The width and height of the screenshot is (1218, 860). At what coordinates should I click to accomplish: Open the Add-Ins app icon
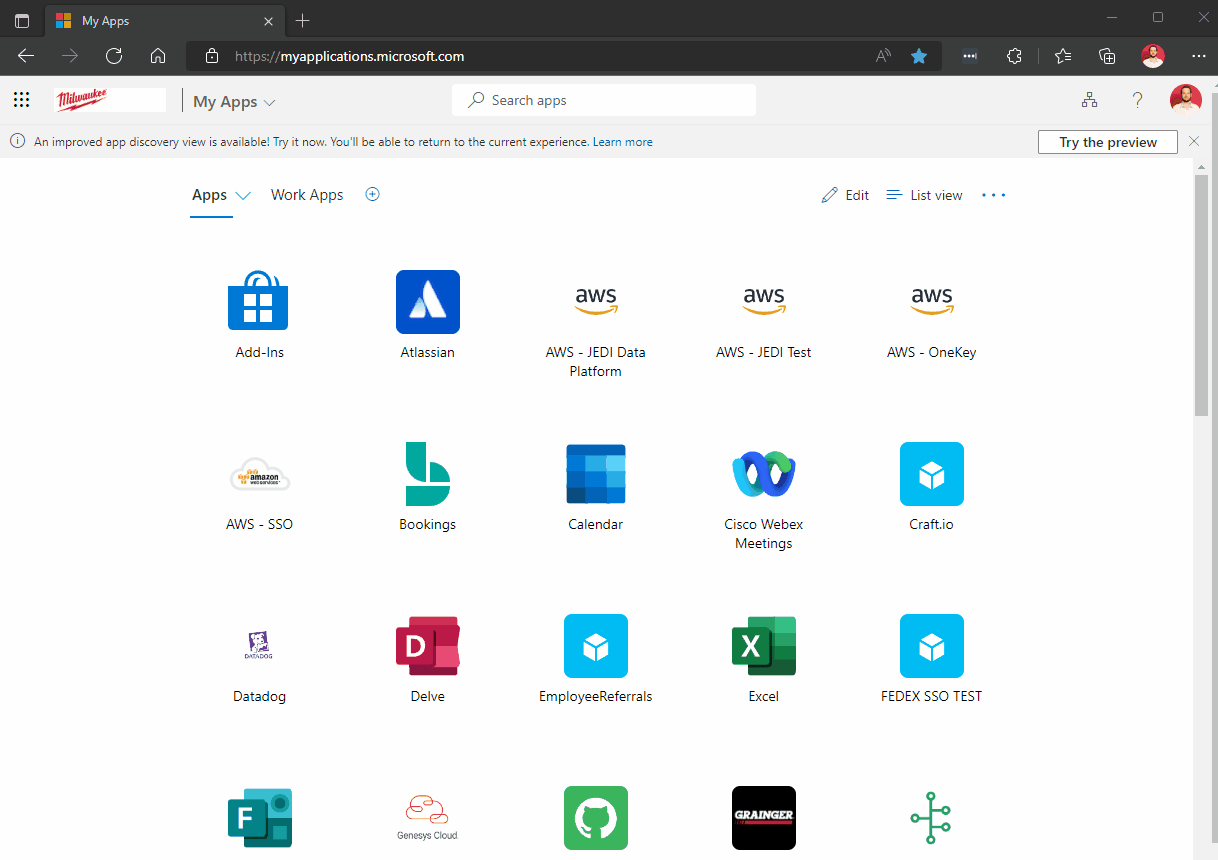259,301
